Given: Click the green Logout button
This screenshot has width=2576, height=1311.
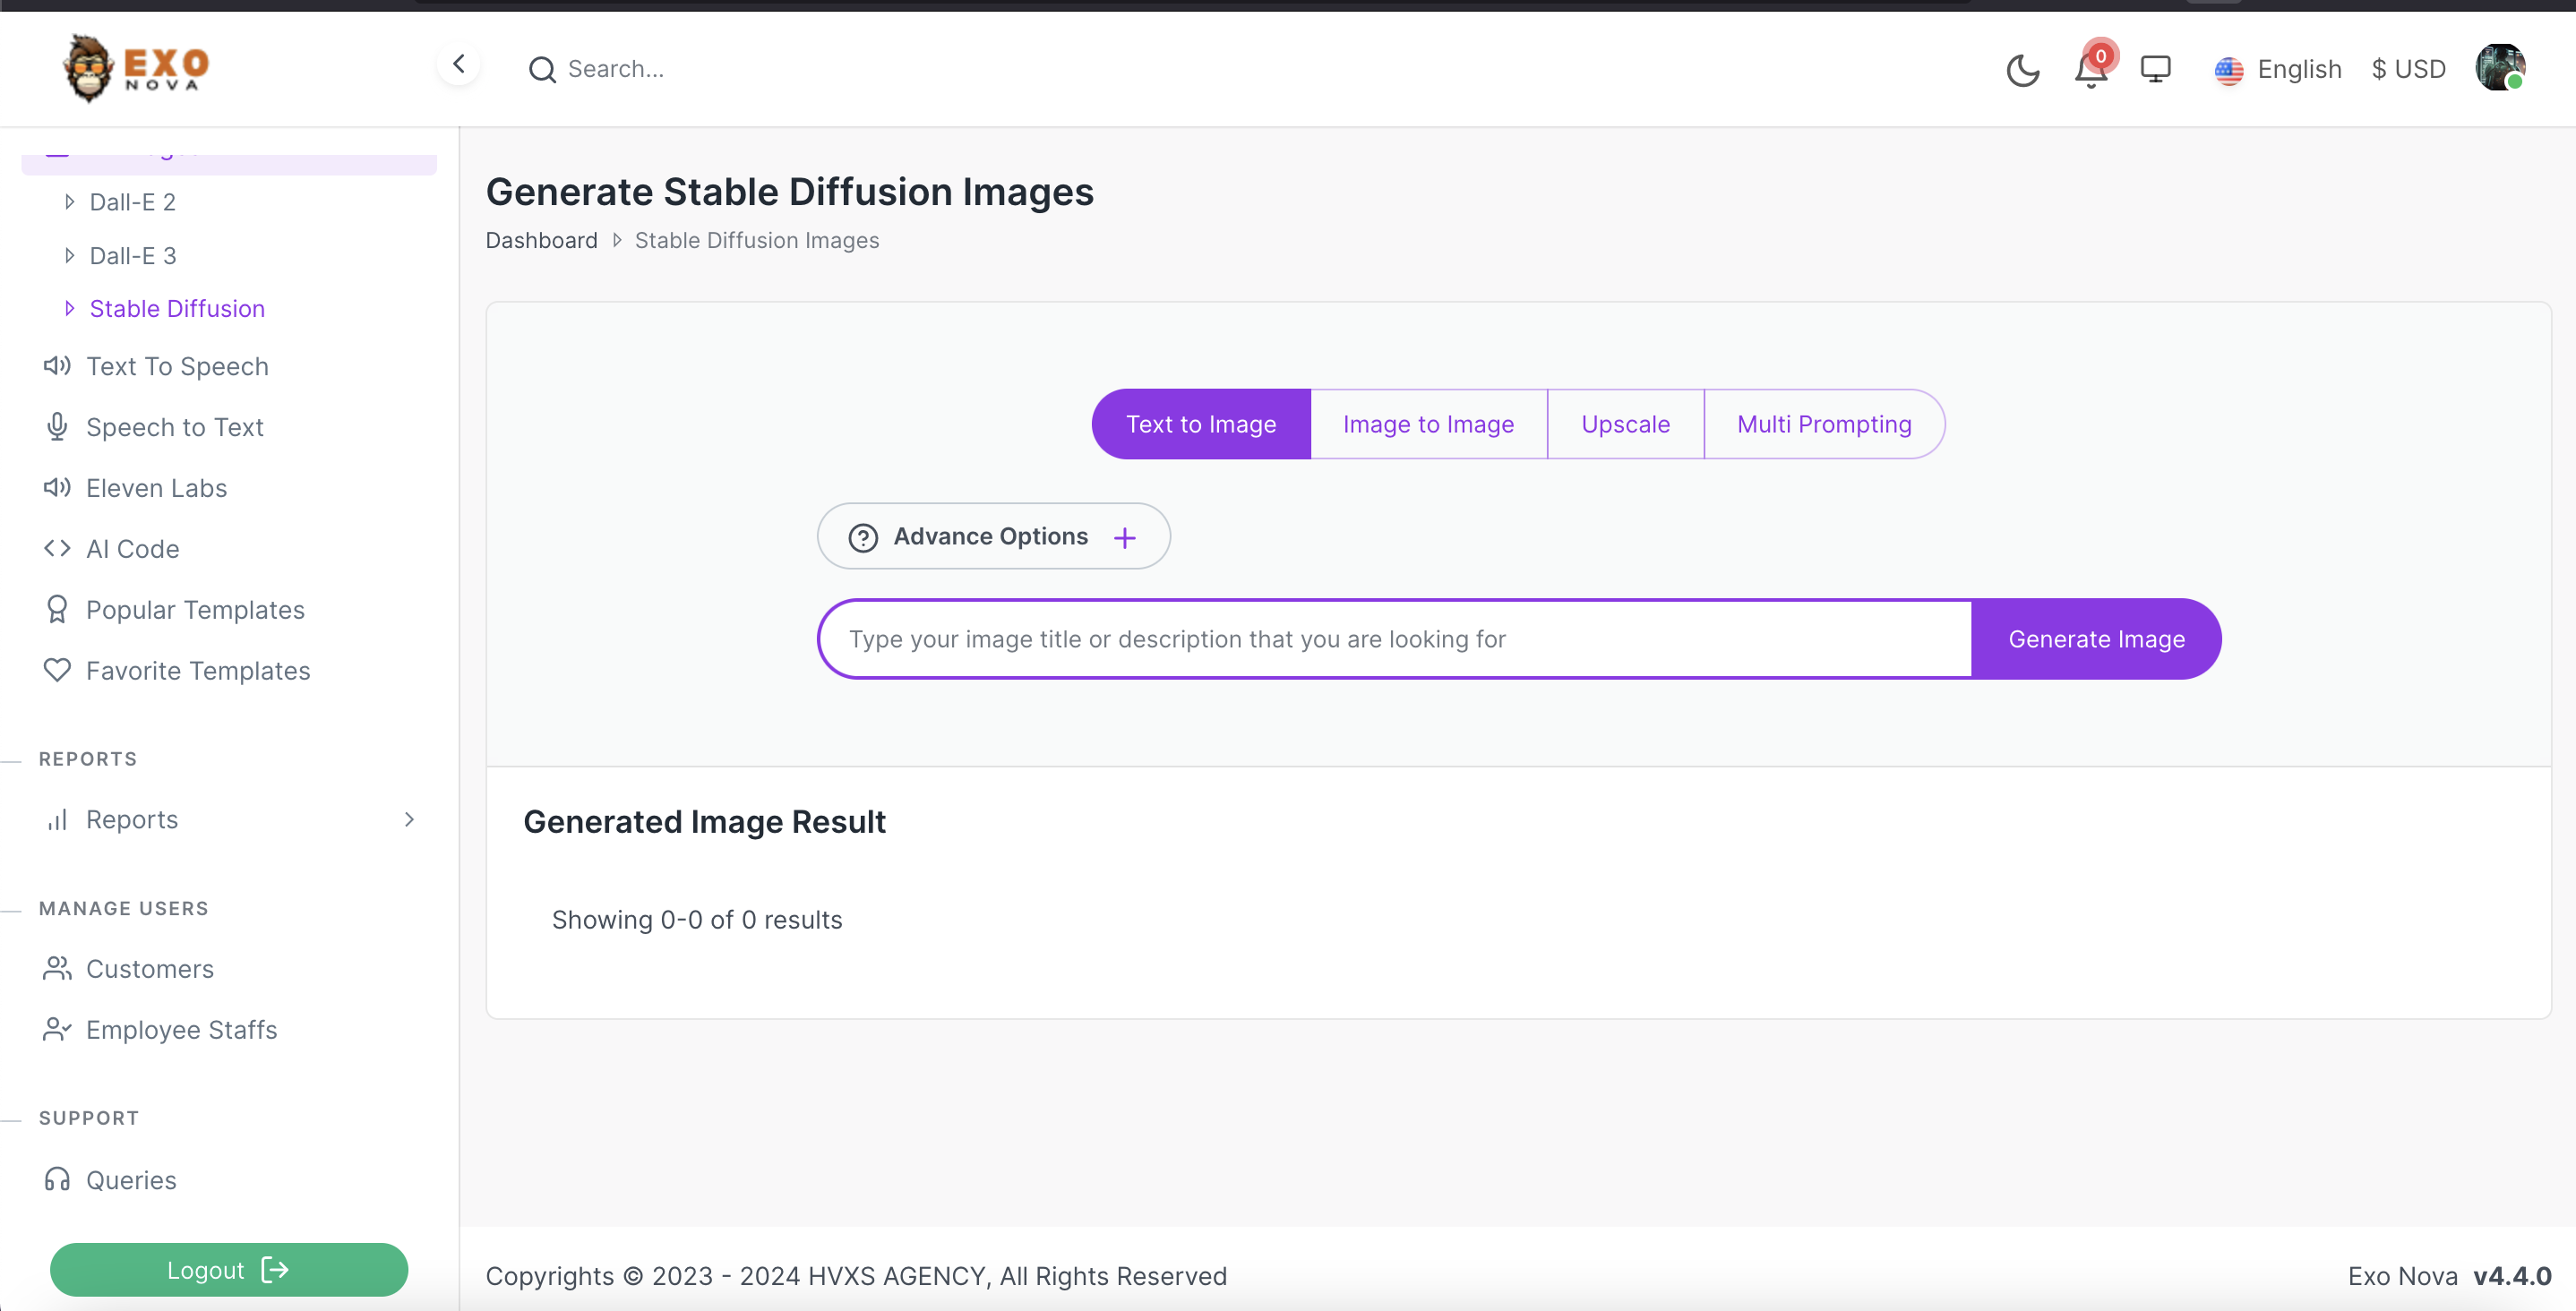Looking at the screenshot, I should click(229, 1269).
